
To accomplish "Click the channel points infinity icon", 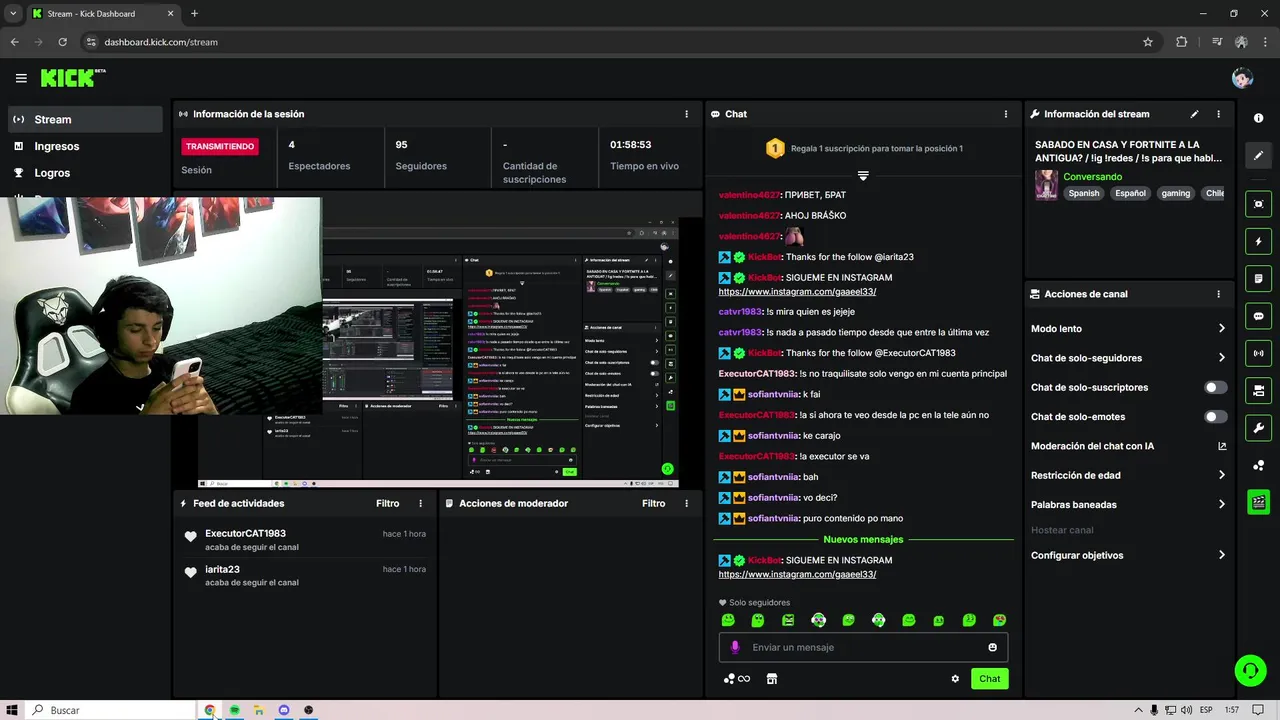I will coord(737,679).
